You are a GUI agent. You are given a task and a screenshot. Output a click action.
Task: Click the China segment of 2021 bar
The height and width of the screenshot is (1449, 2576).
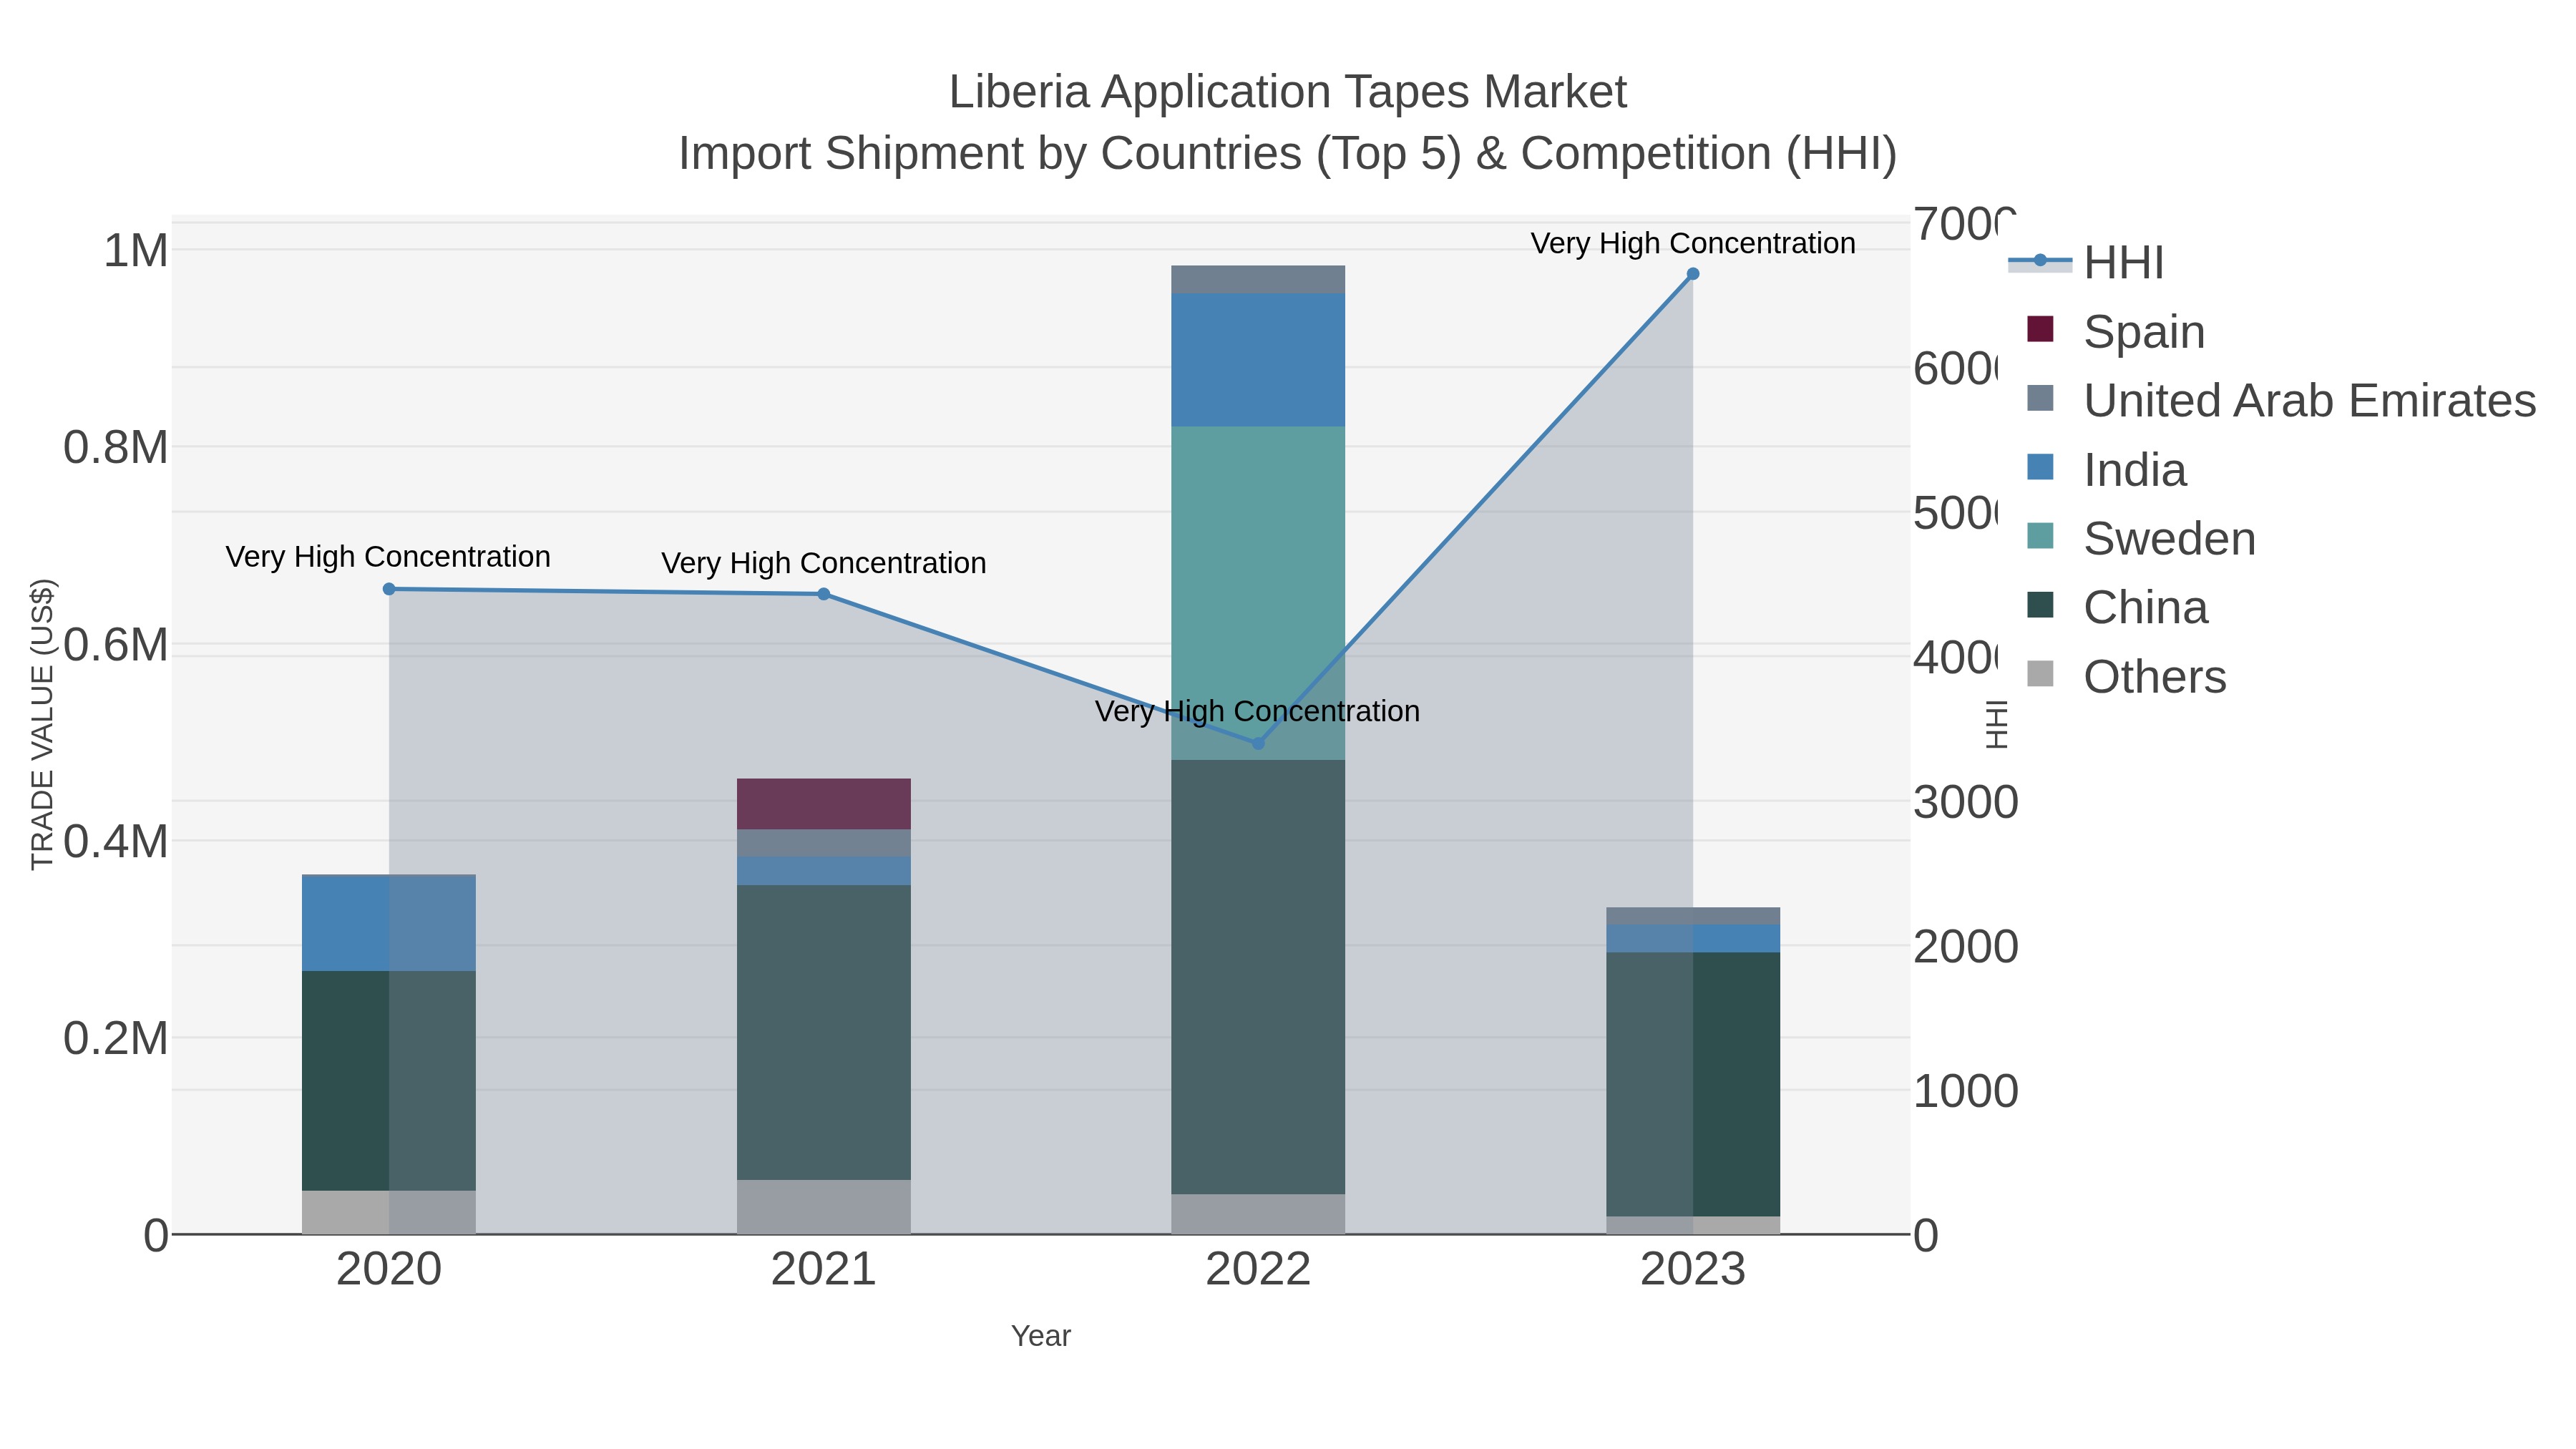pos(824,1033)
